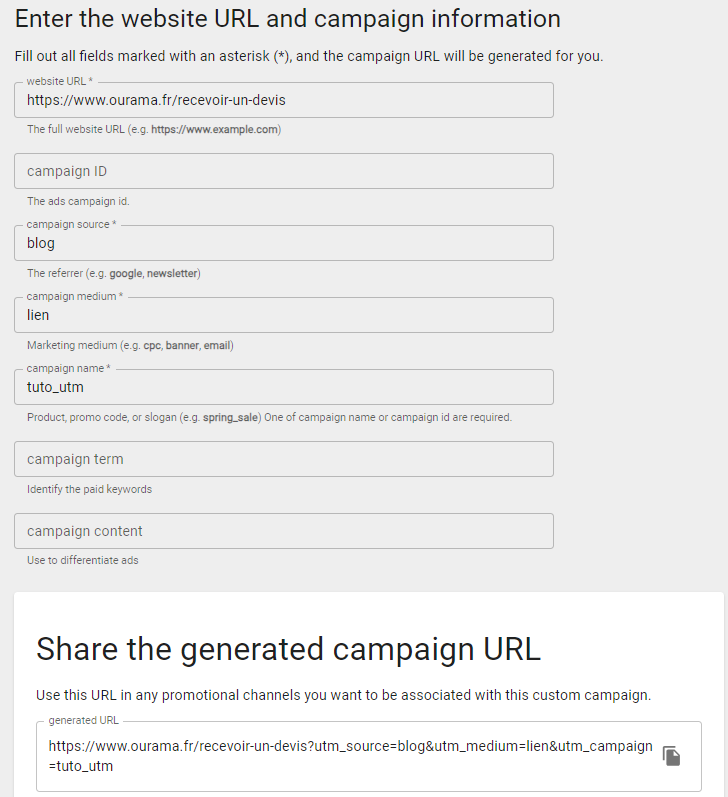Click the 'The ads campaign id.' hint
This screenshot has height=797, width=728.
(x=78, y=201)
